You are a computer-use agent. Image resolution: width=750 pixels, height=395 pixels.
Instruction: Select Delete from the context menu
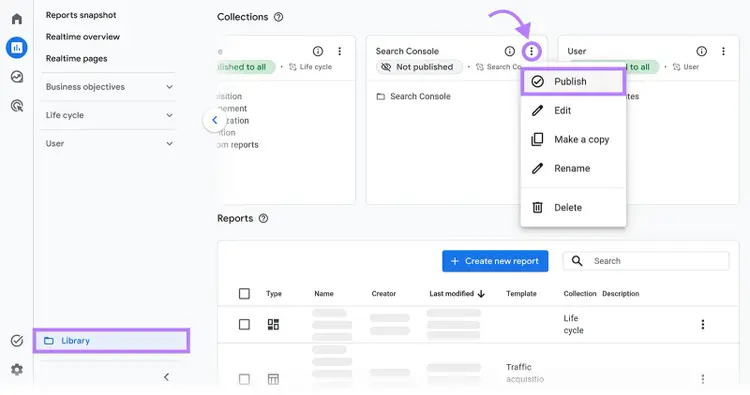point(573,207)
